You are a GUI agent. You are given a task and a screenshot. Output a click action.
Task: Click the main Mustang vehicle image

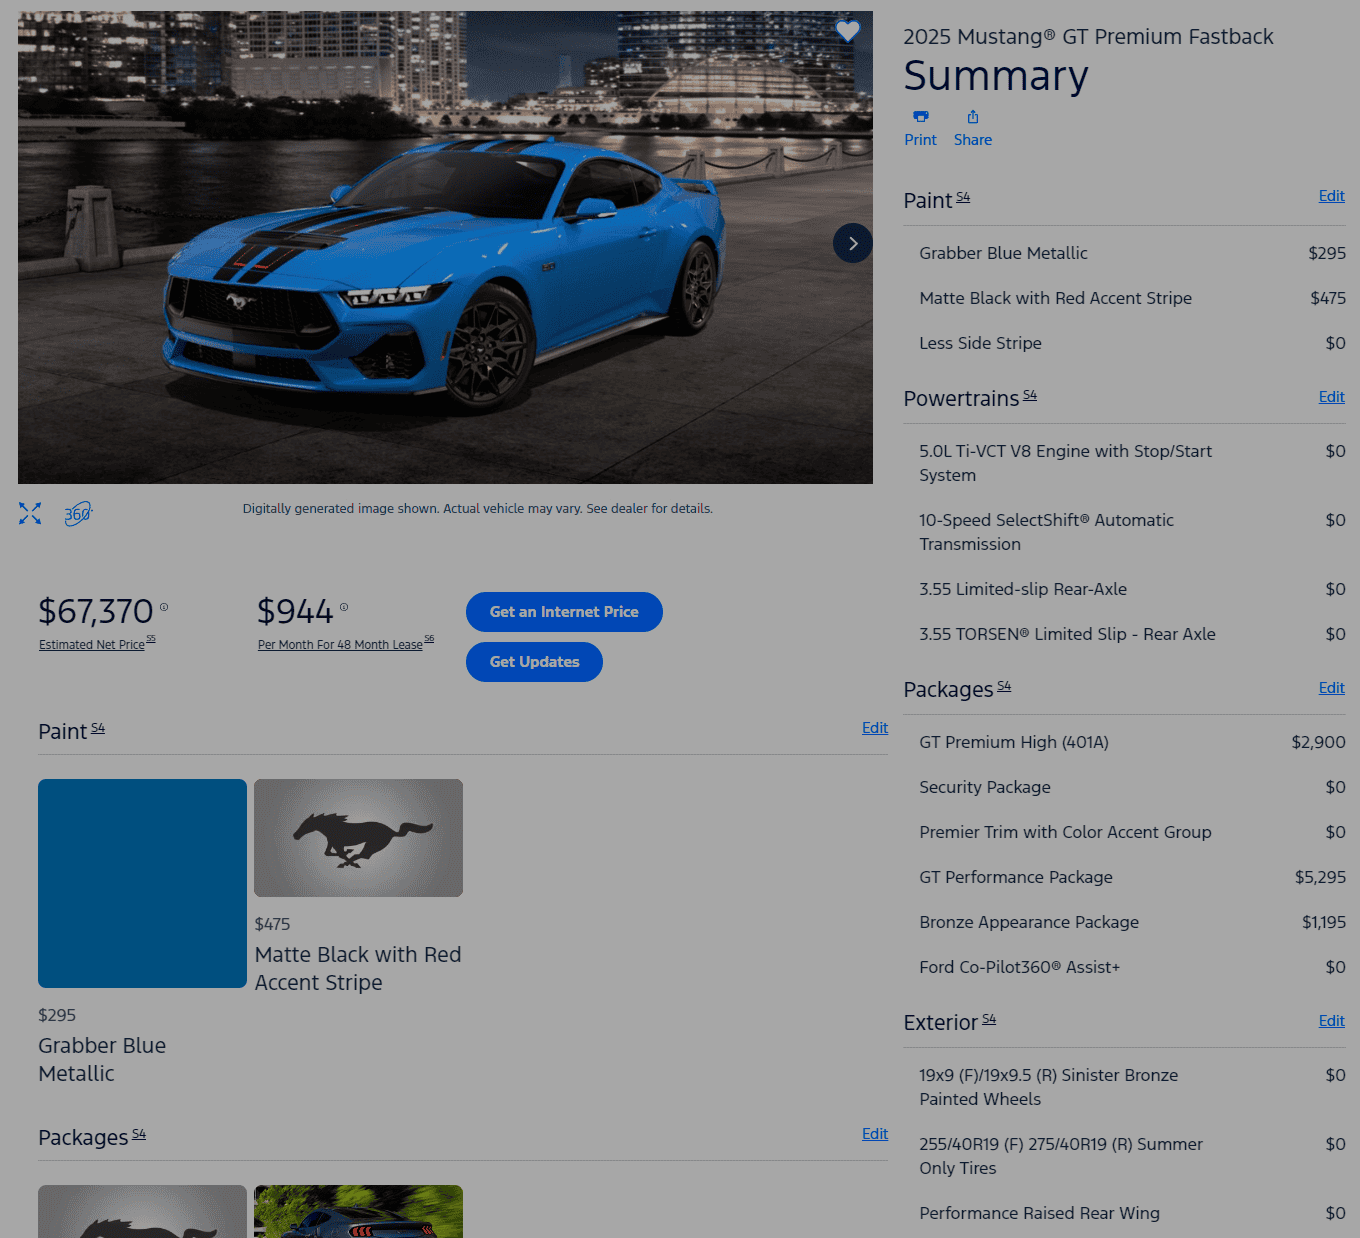[445, 247]
